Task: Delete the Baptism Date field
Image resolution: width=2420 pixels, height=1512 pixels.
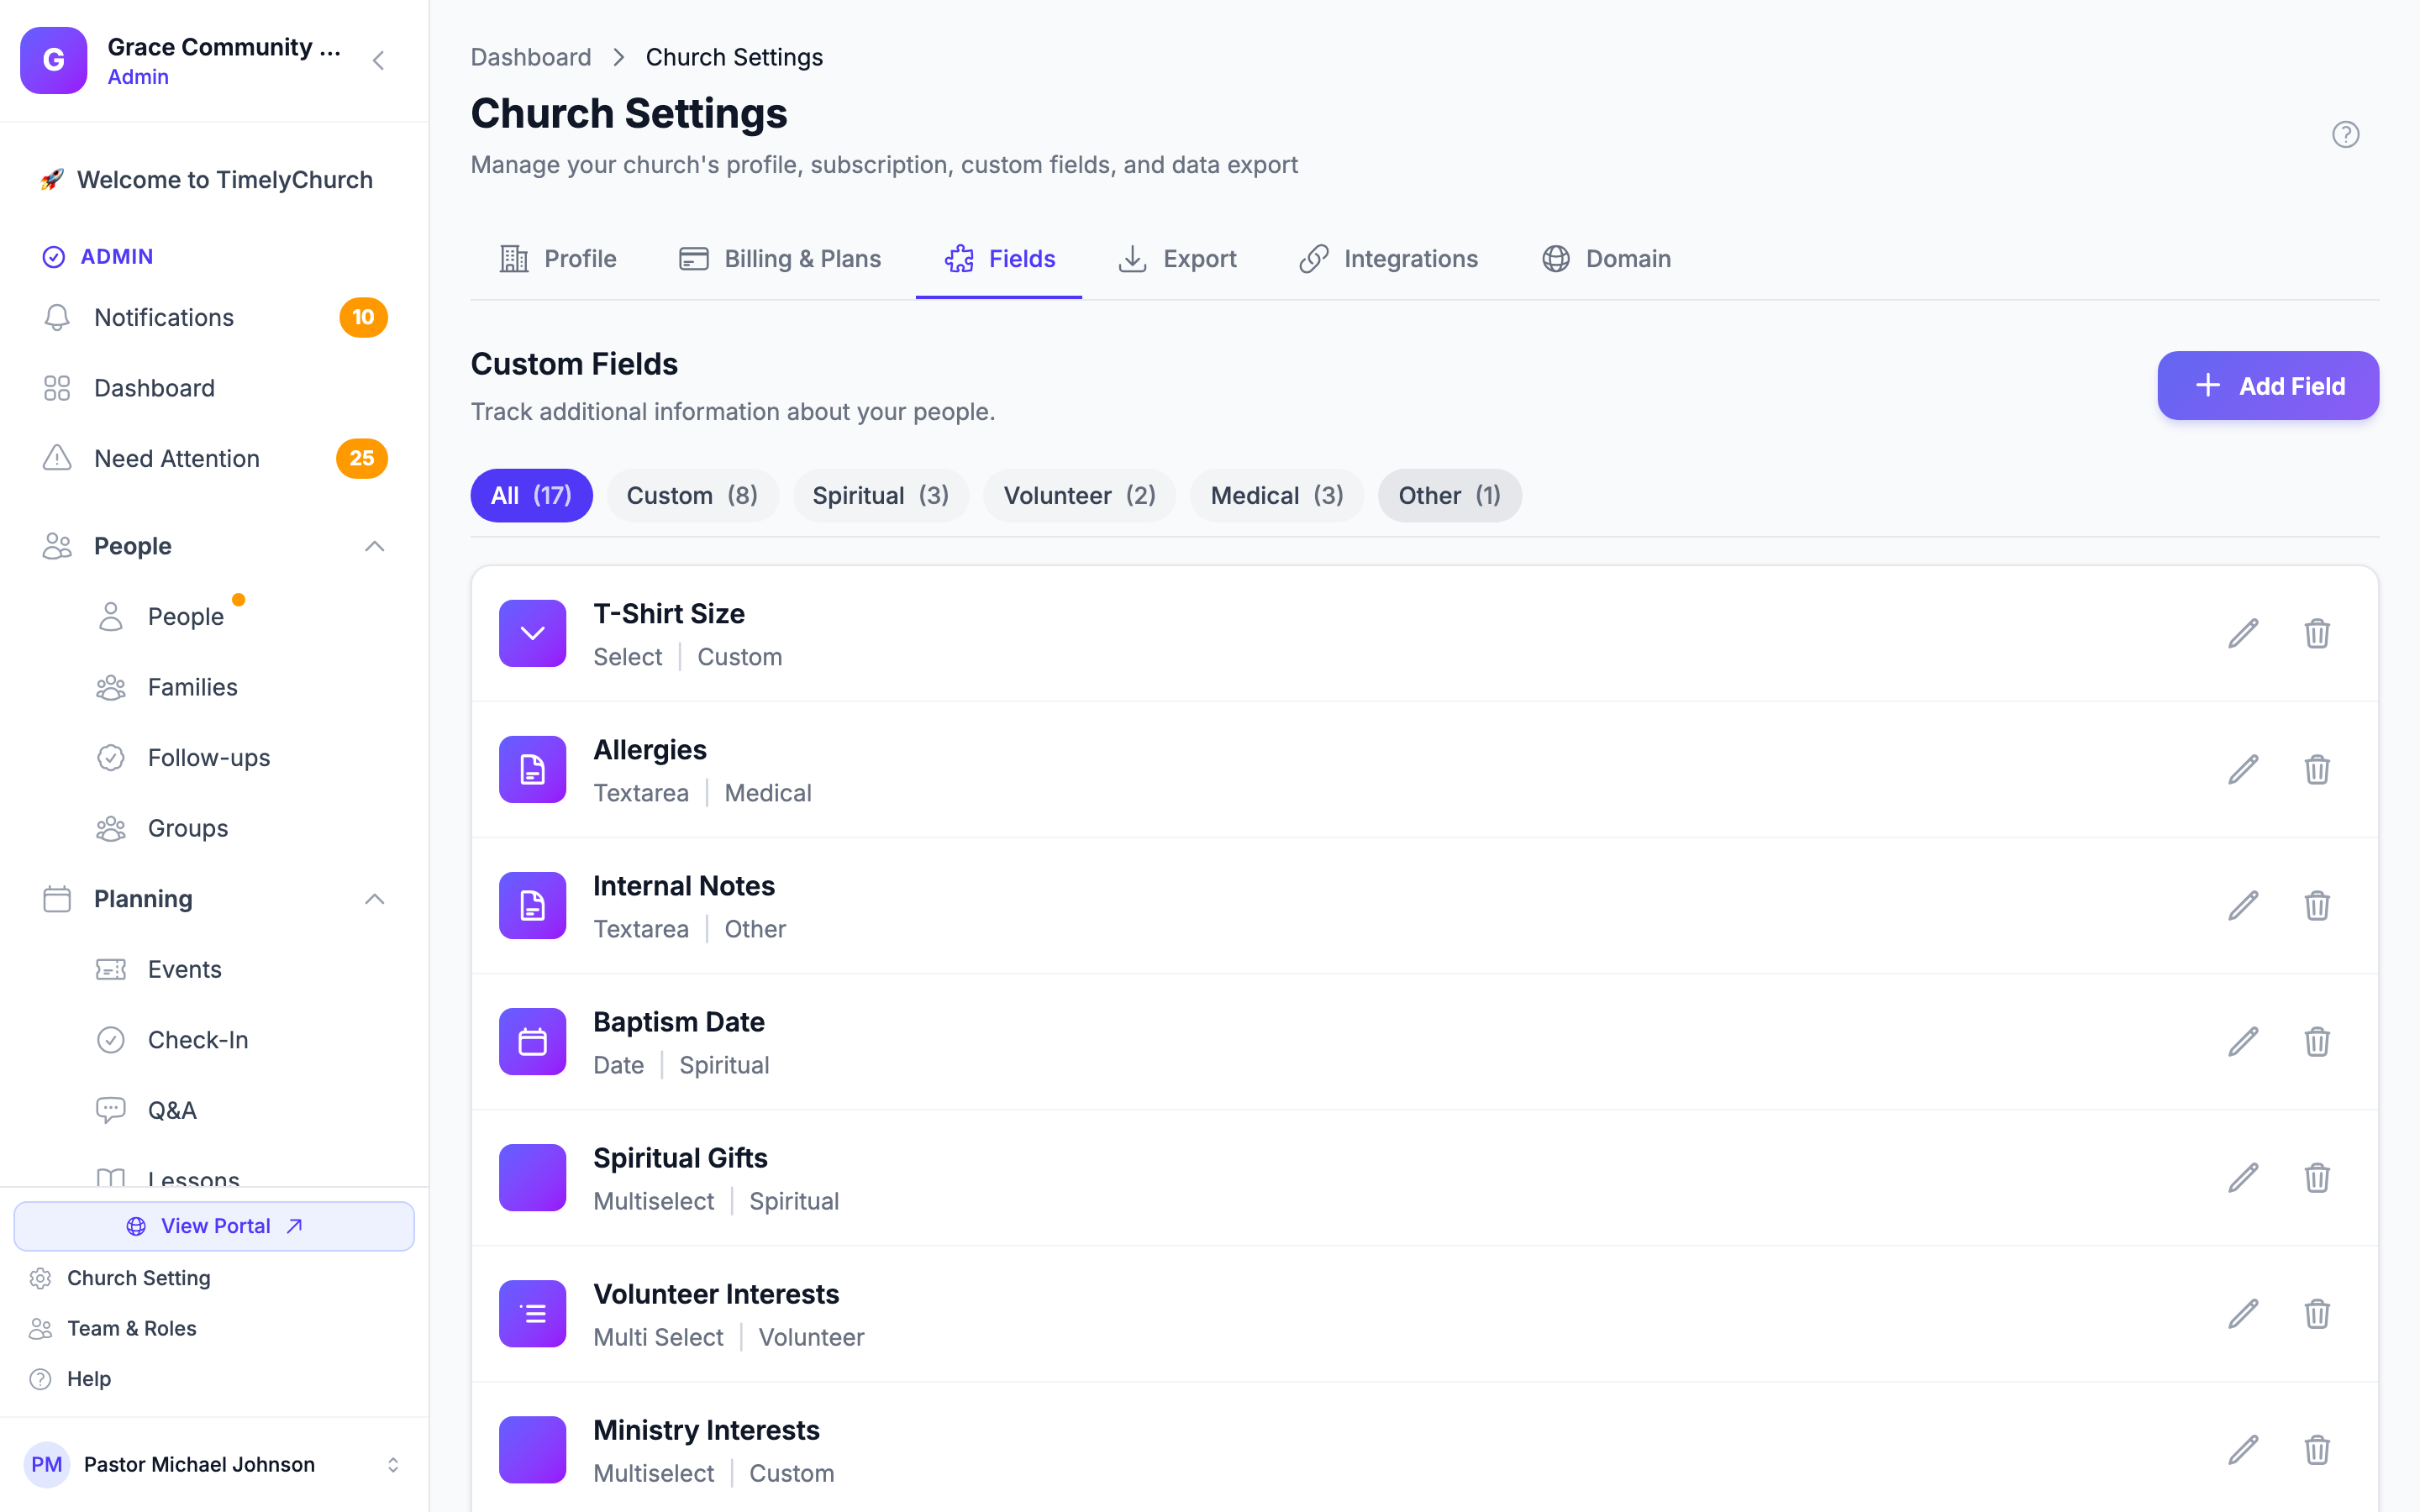Action: coord(2317,1041)
